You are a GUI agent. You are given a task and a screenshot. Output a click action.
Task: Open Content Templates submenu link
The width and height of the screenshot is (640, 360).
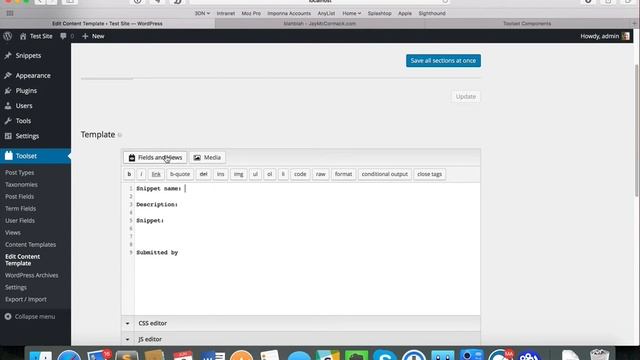coord(31,244)
